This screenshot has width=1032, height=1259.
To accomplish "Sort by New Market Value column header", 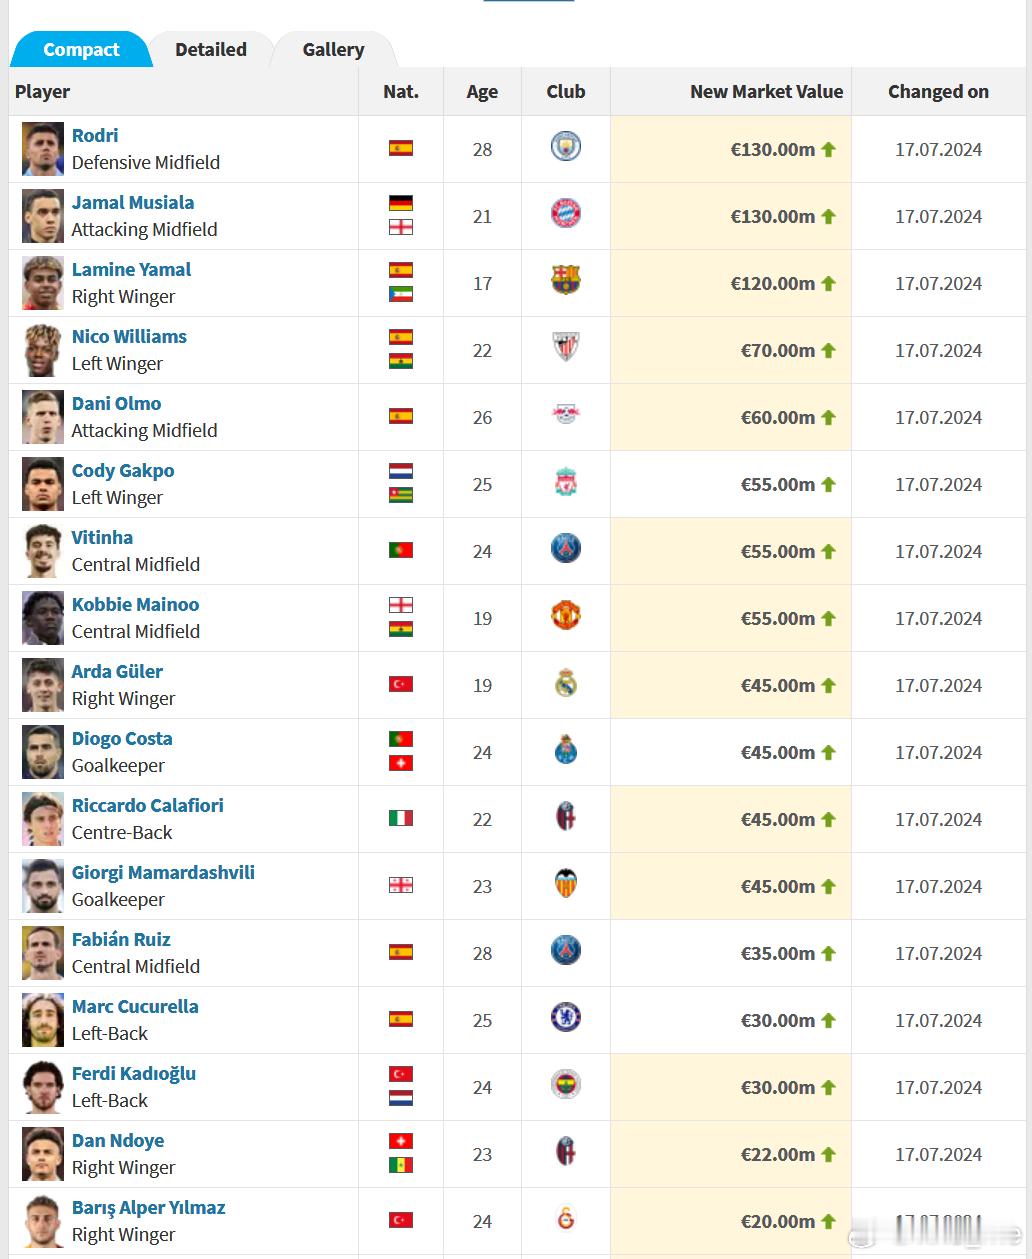I will pos(766,91).
